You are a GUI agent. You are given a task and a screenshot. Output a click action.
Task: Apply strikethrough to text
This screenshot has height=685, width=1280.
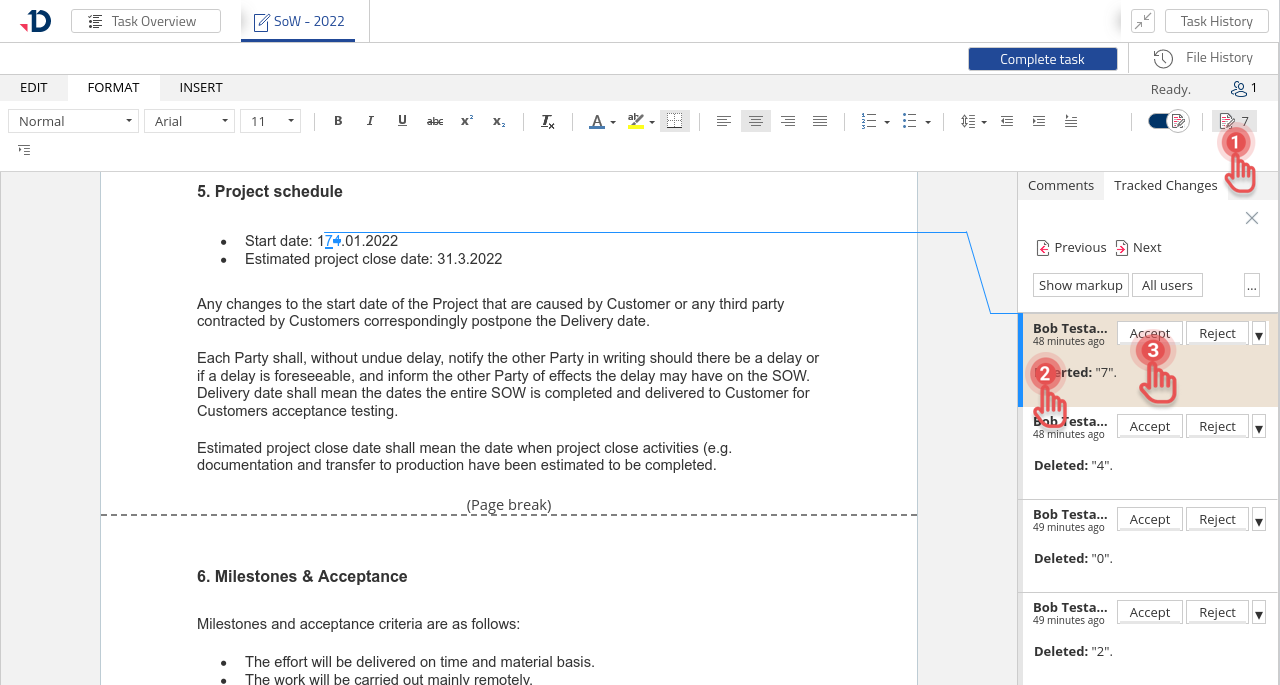click(x=435, y=121)
